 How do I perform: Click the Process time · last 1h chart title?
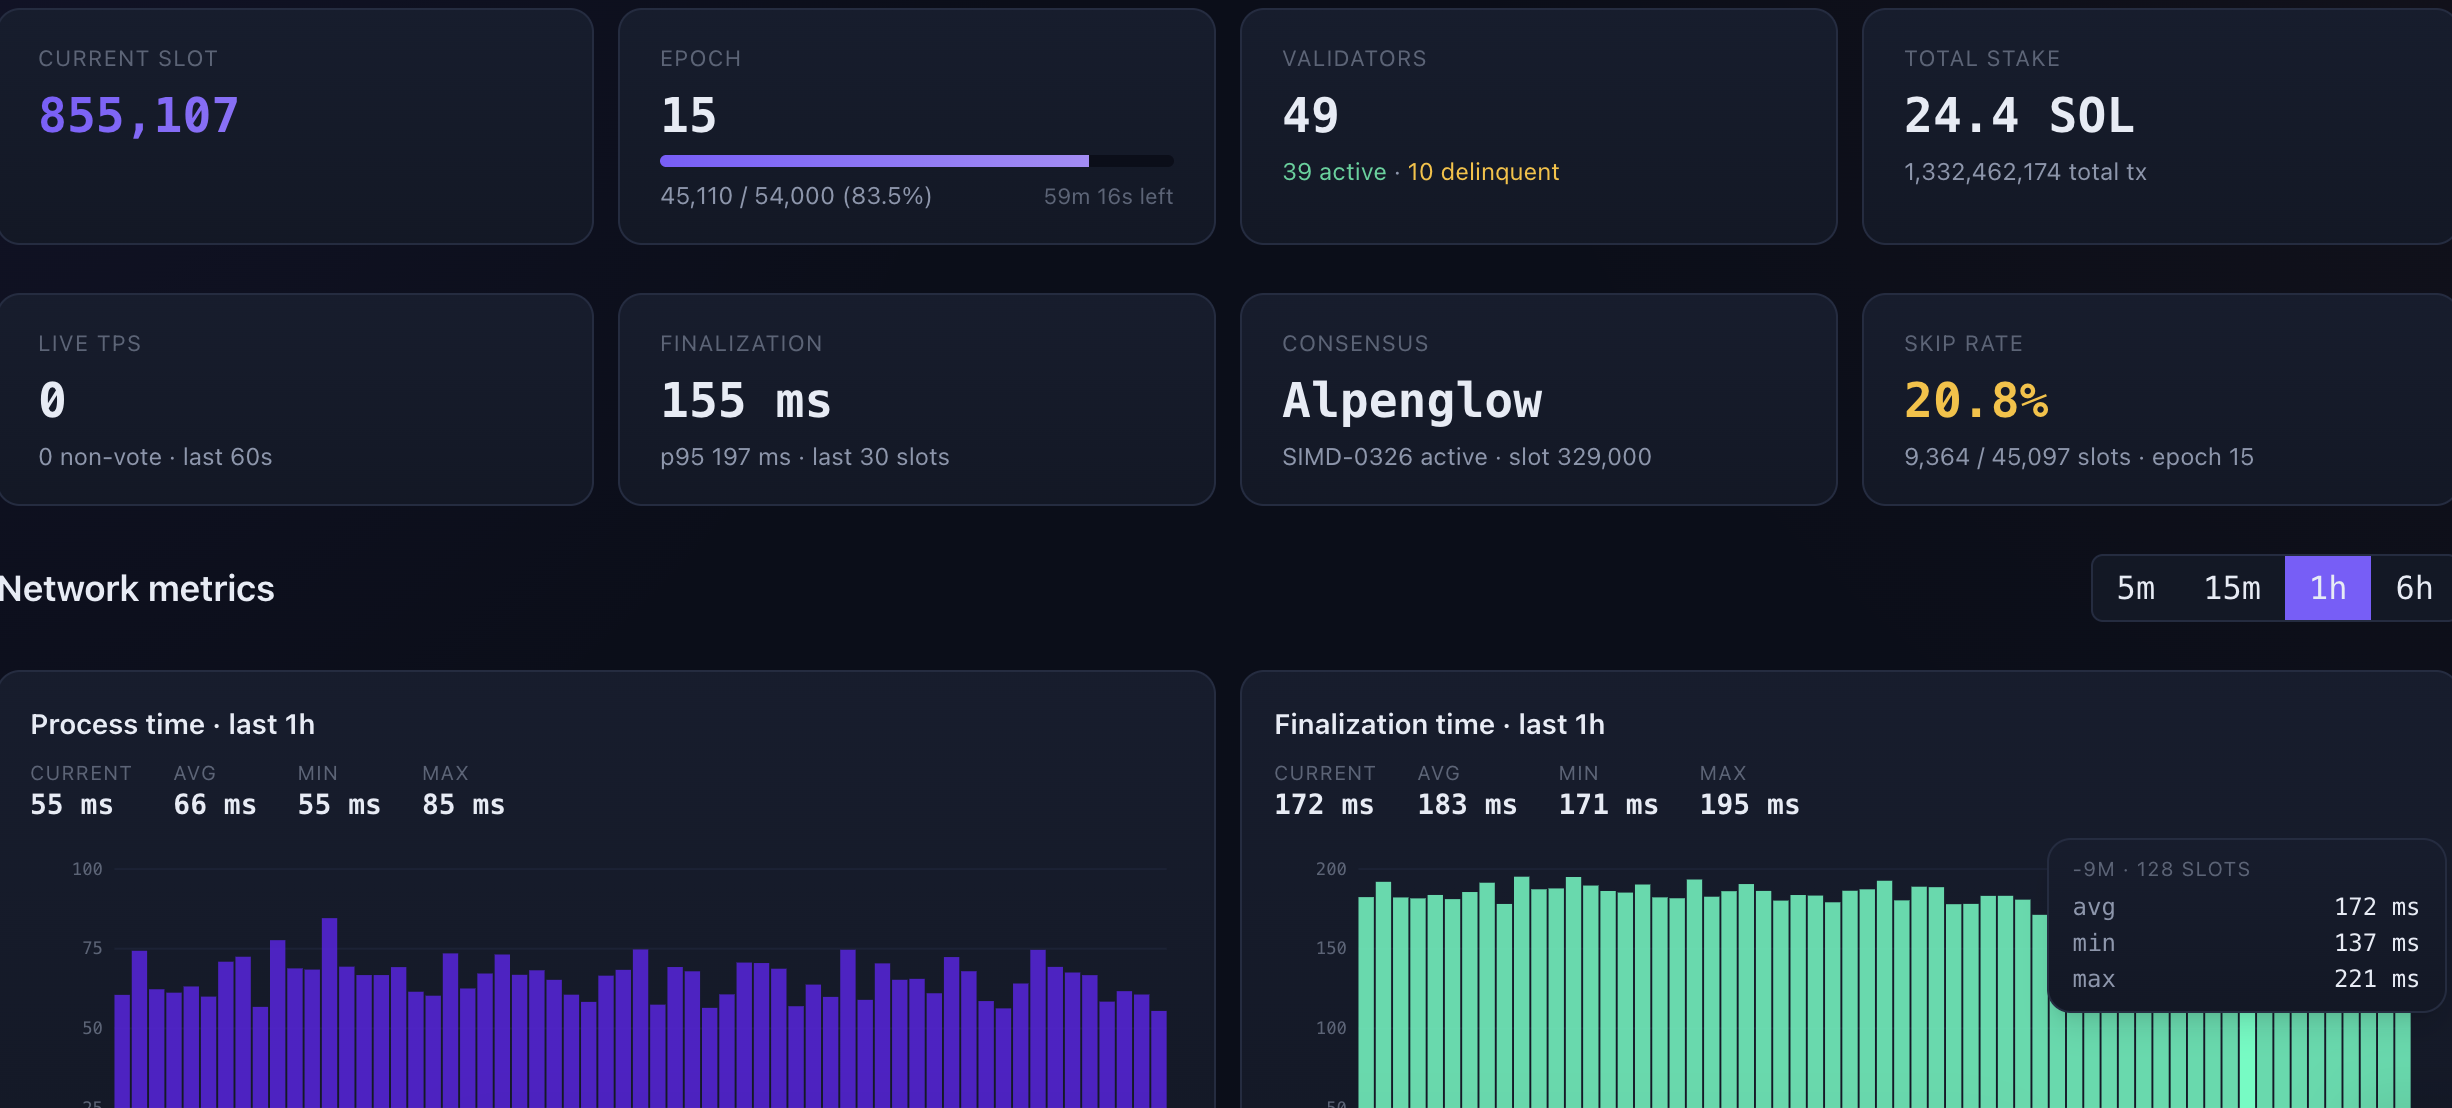(173, 724)
